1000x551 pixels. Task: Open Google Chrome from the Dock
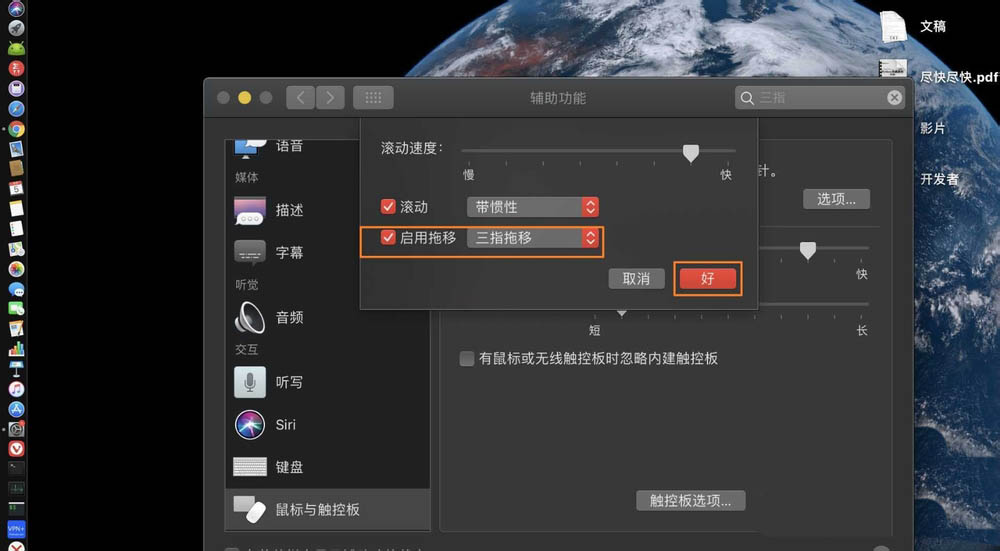pos(16,129)
